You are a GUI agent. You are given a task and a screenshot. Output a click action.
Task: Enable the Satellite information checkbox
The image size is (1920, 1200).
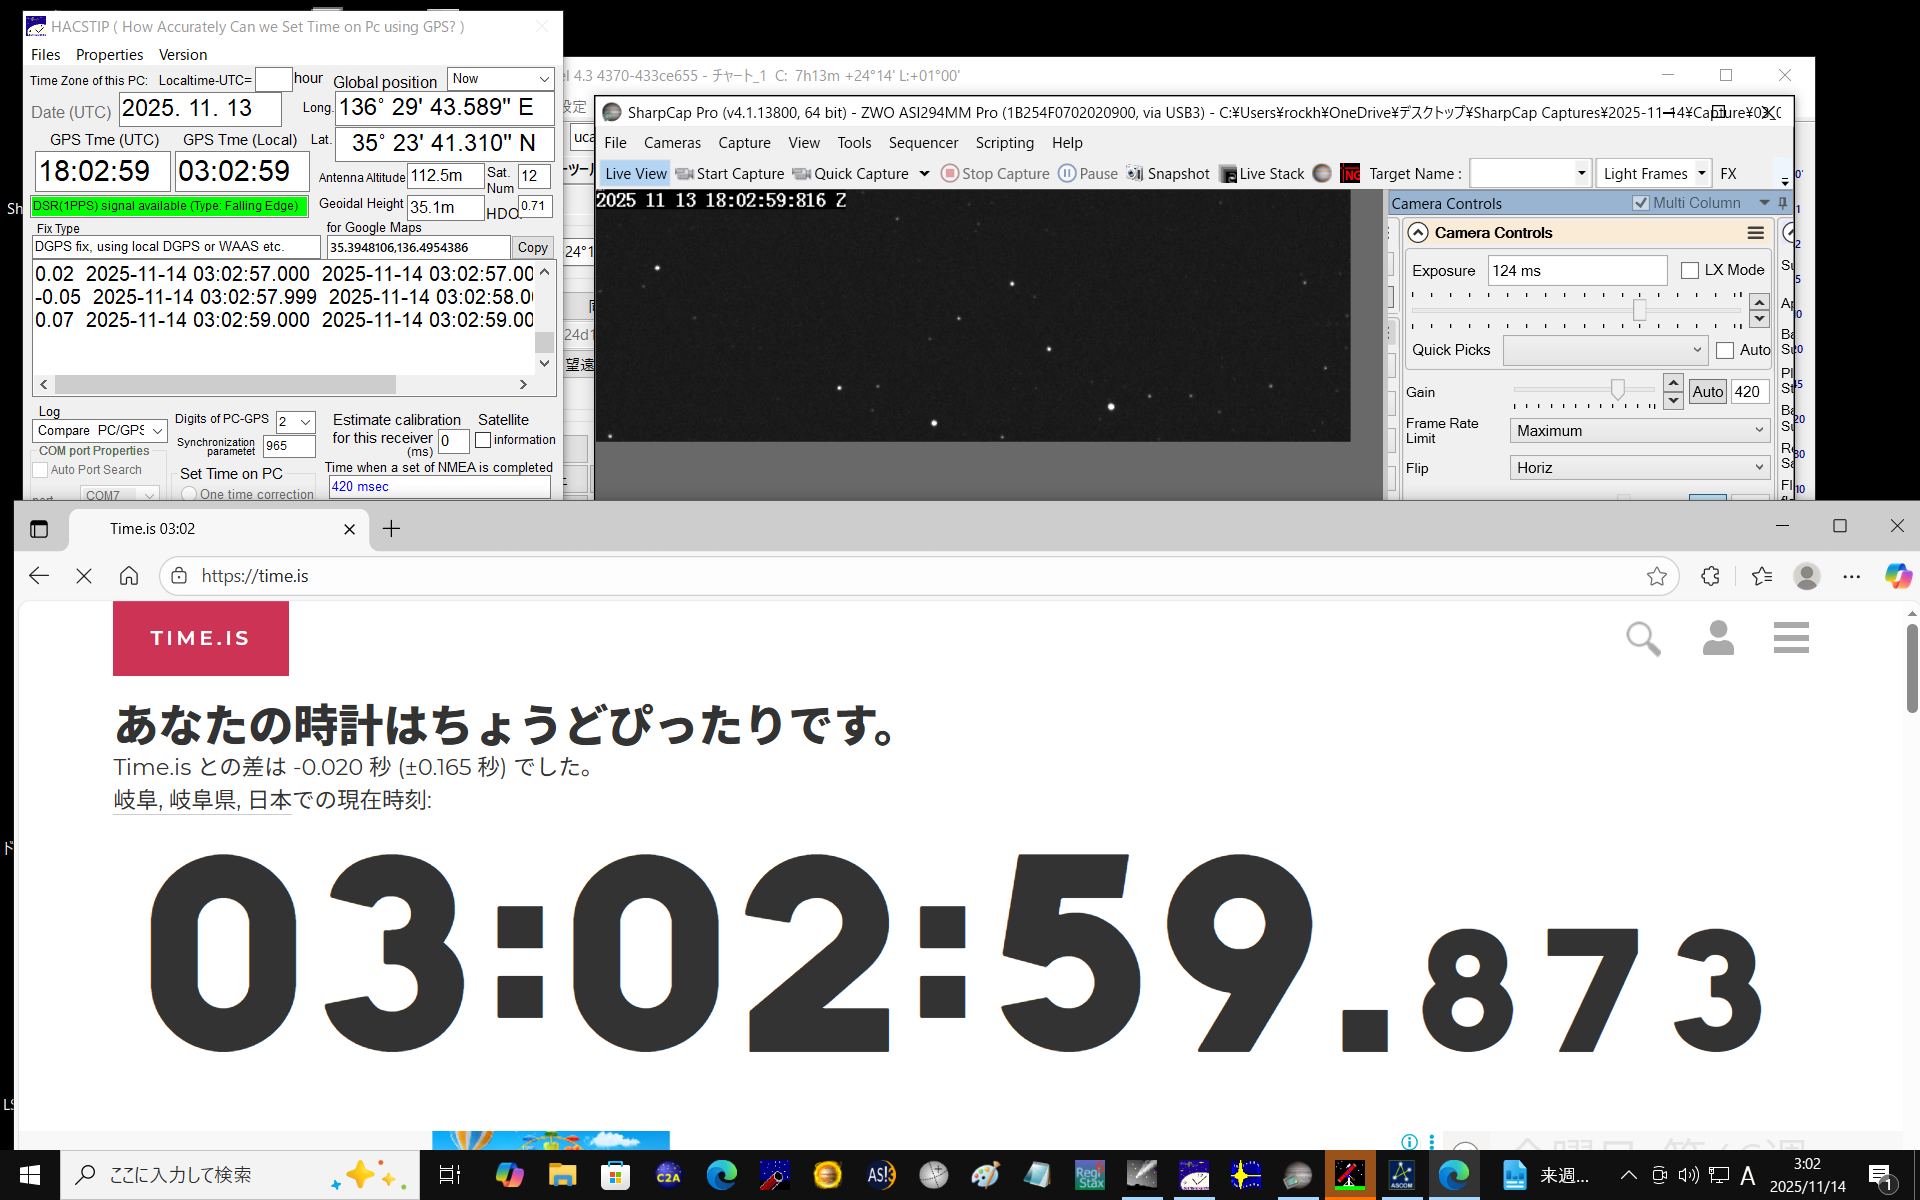click(483, 440)
